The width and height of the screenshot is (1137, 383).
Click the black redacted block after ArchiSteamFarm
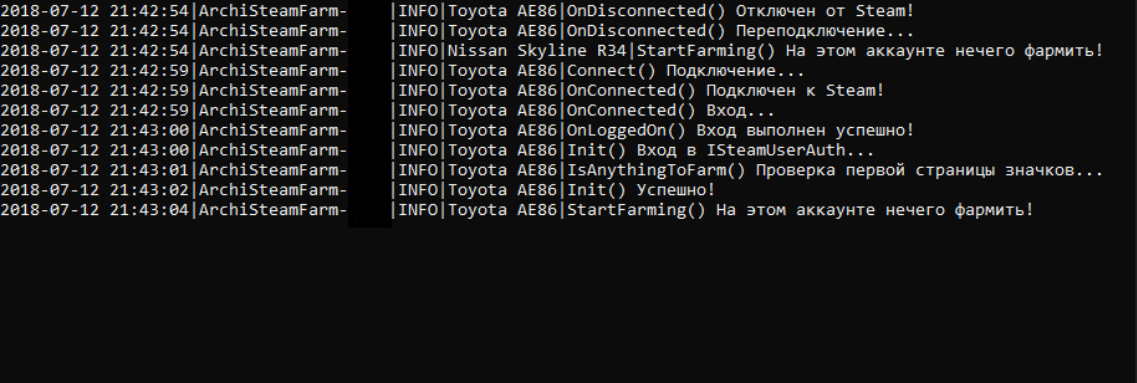coord(370,114)
